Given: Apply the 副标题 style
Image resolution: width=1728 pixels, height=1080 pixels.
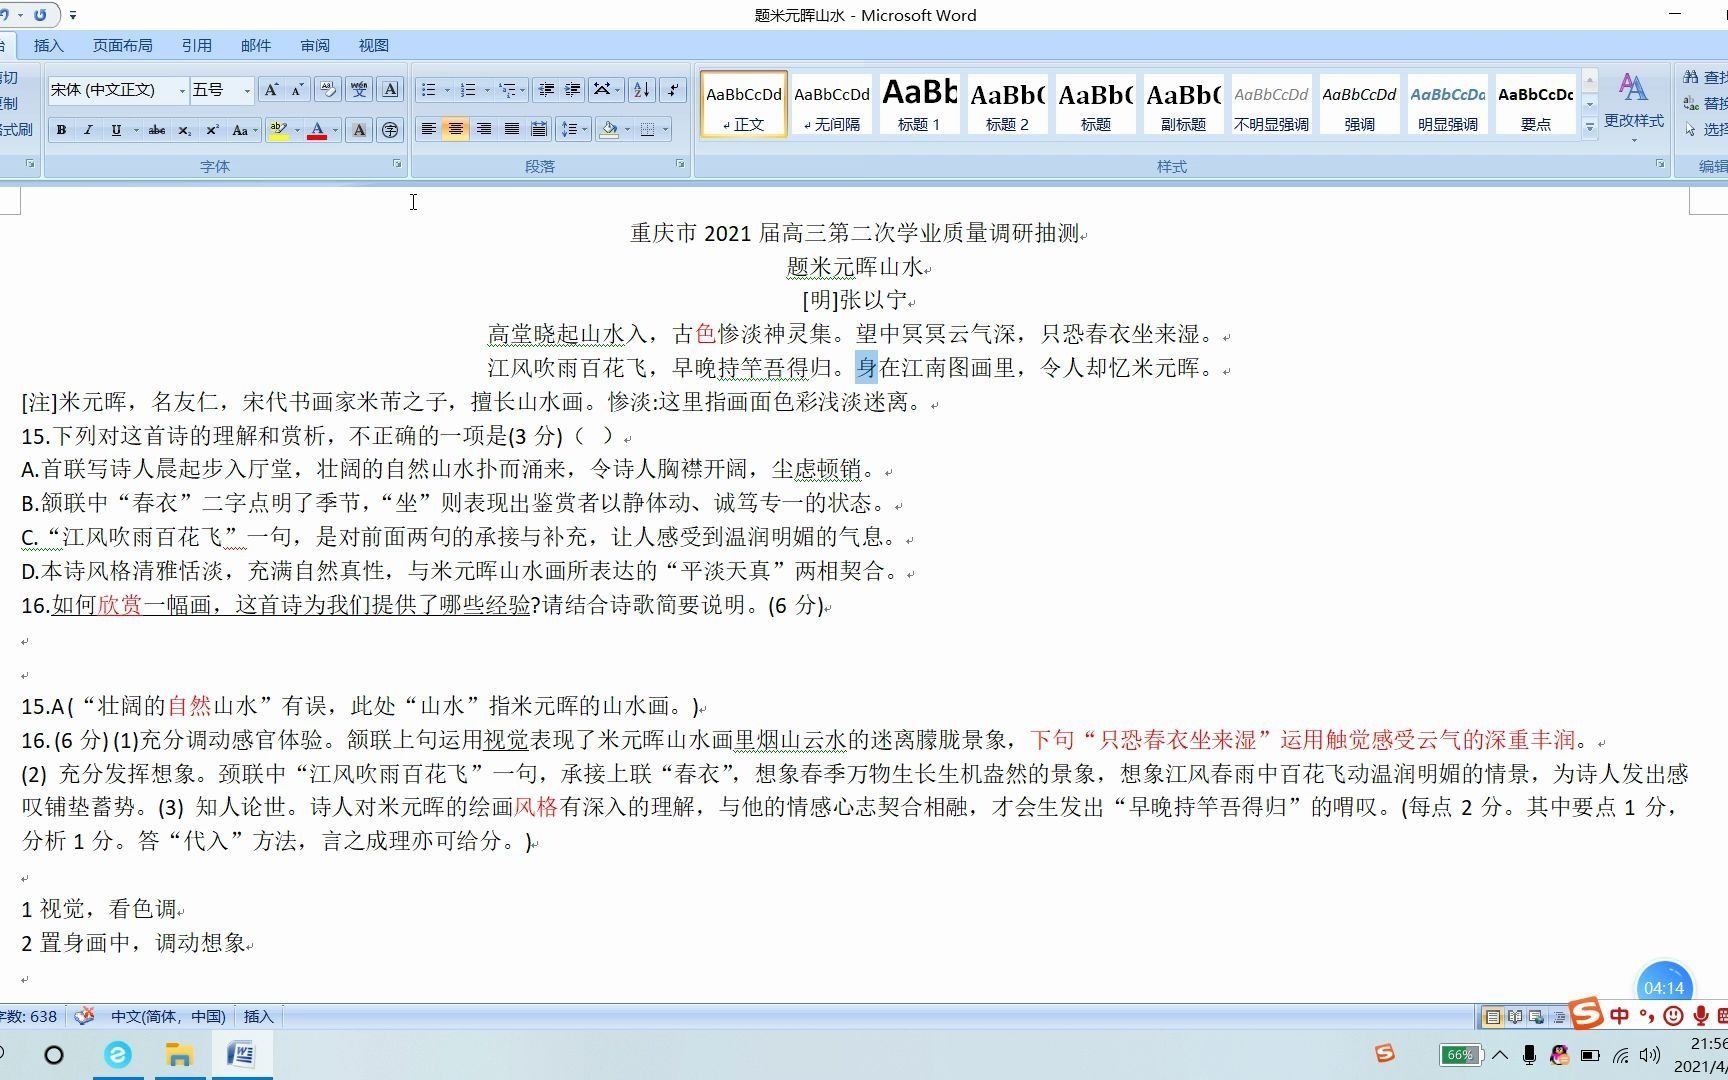Looking at the screenshot, I should pyautogui.click(x=1183, y=103).
